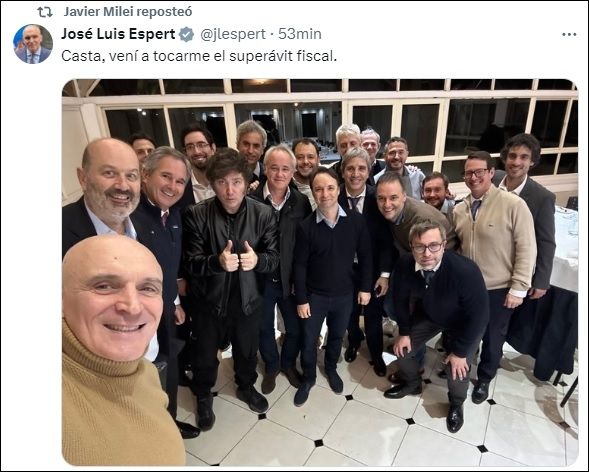This screenshot has width=589, height=472.
Task: Click the repost arrows icon above the tweet
Action: click(x=45, y=12)
